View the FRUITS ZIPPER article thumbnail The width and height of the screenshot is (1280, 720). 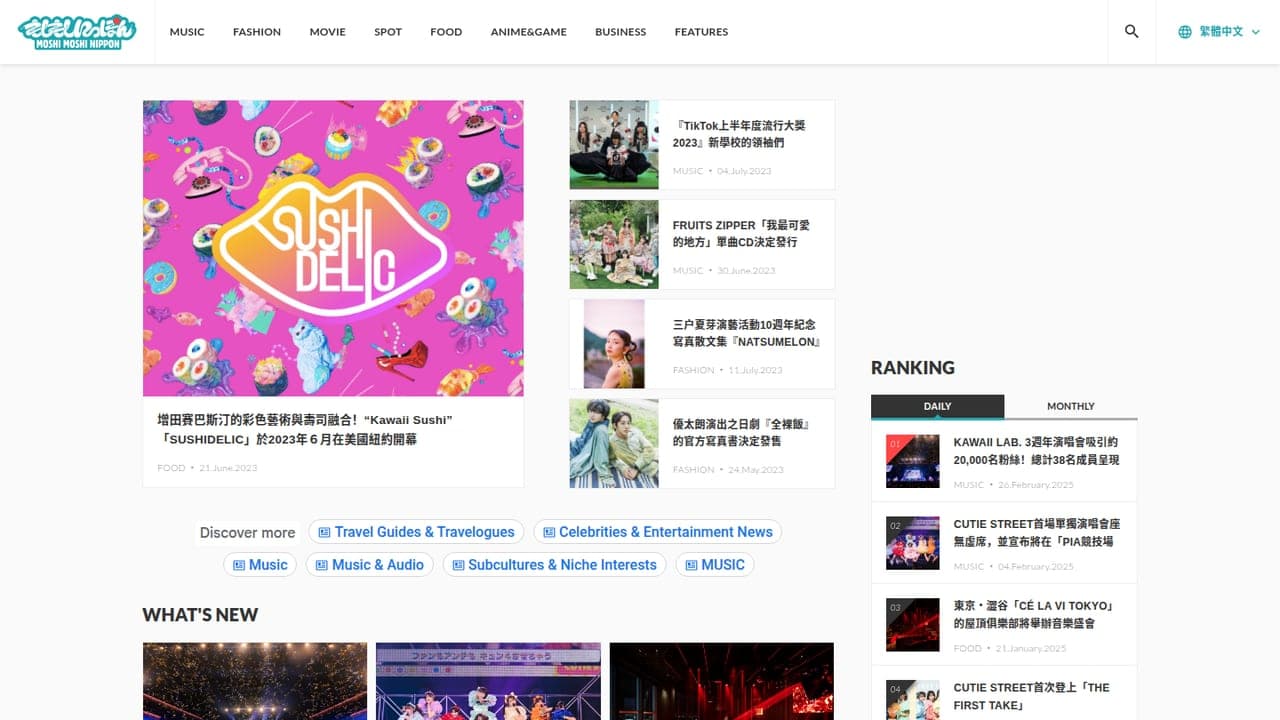click(614, 244)
